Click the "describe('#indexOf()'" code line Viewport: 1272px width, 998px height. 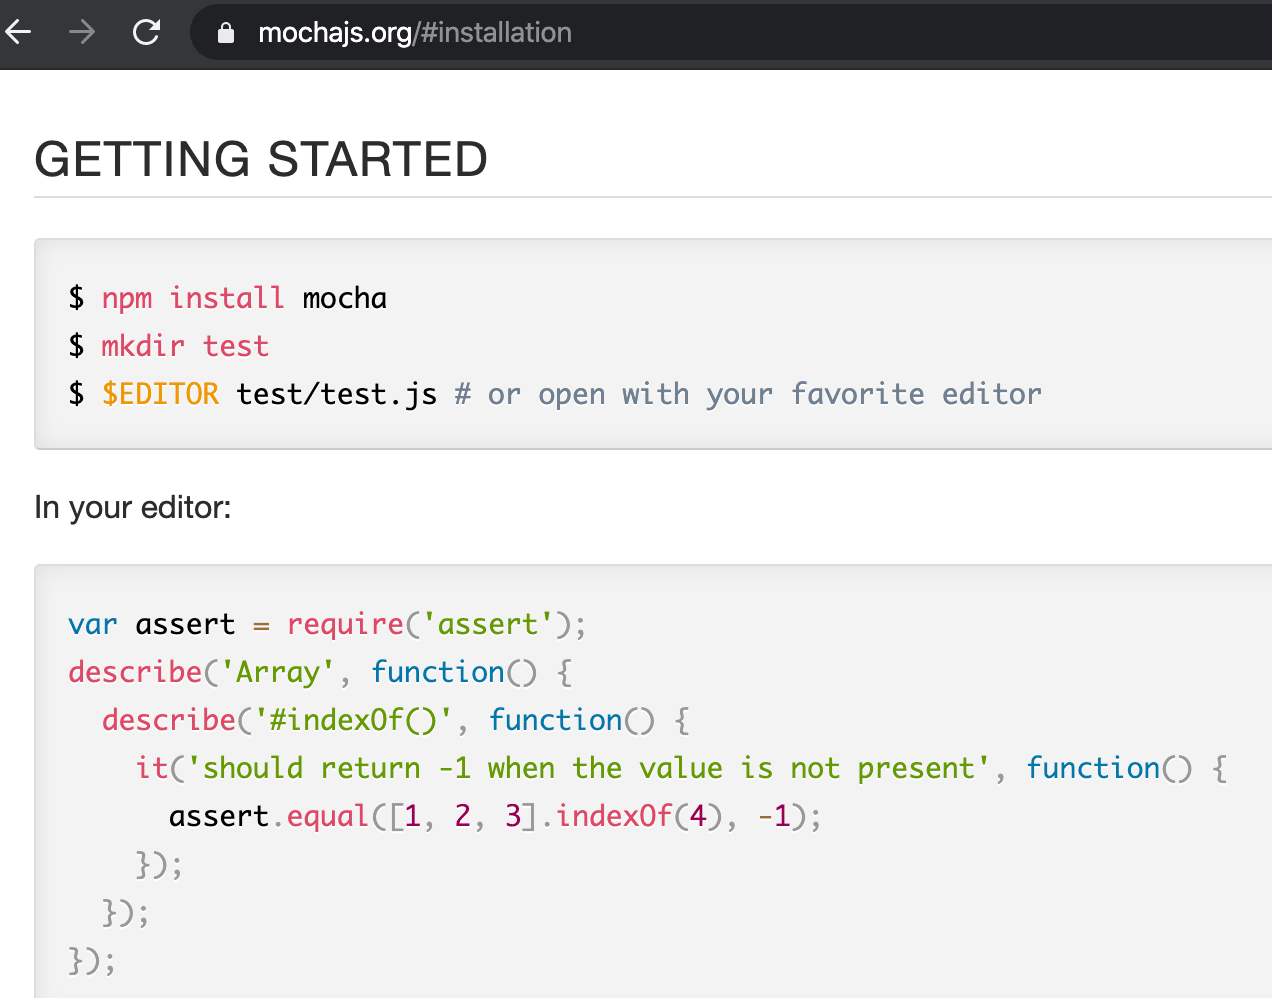396,720
